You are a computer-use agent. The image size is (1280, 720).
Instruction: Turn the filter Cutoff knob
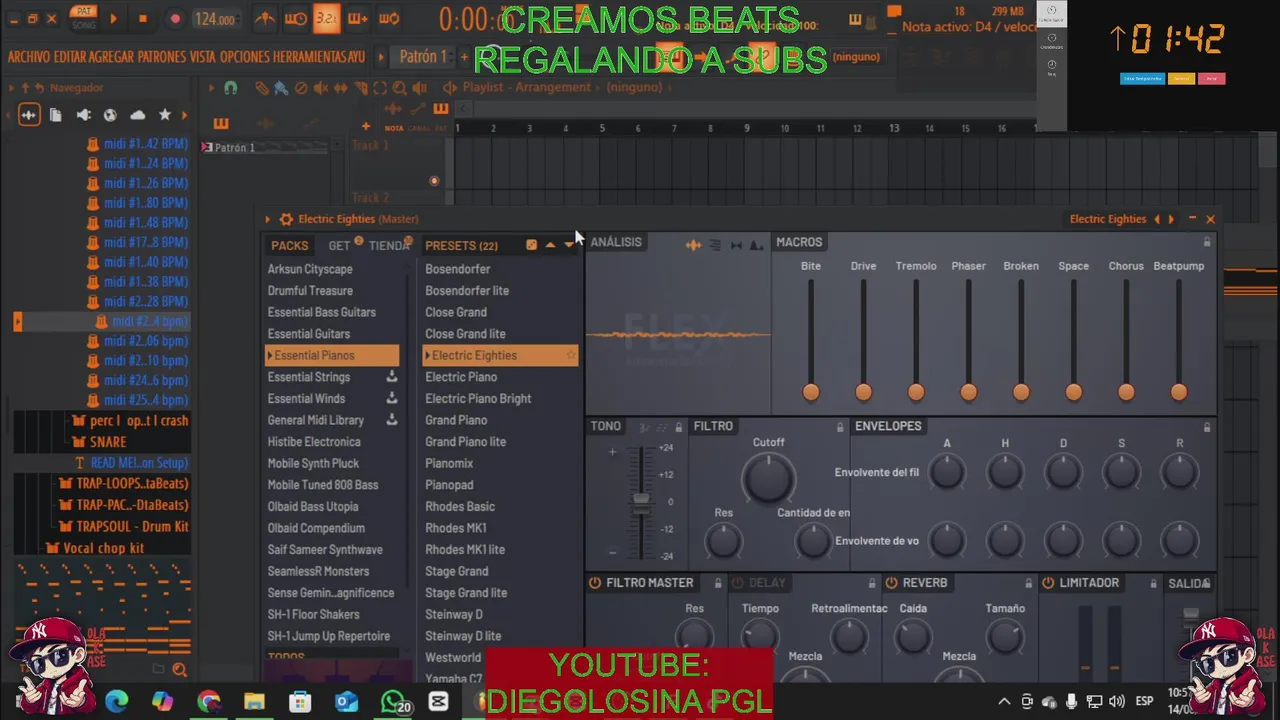[768, 477]
